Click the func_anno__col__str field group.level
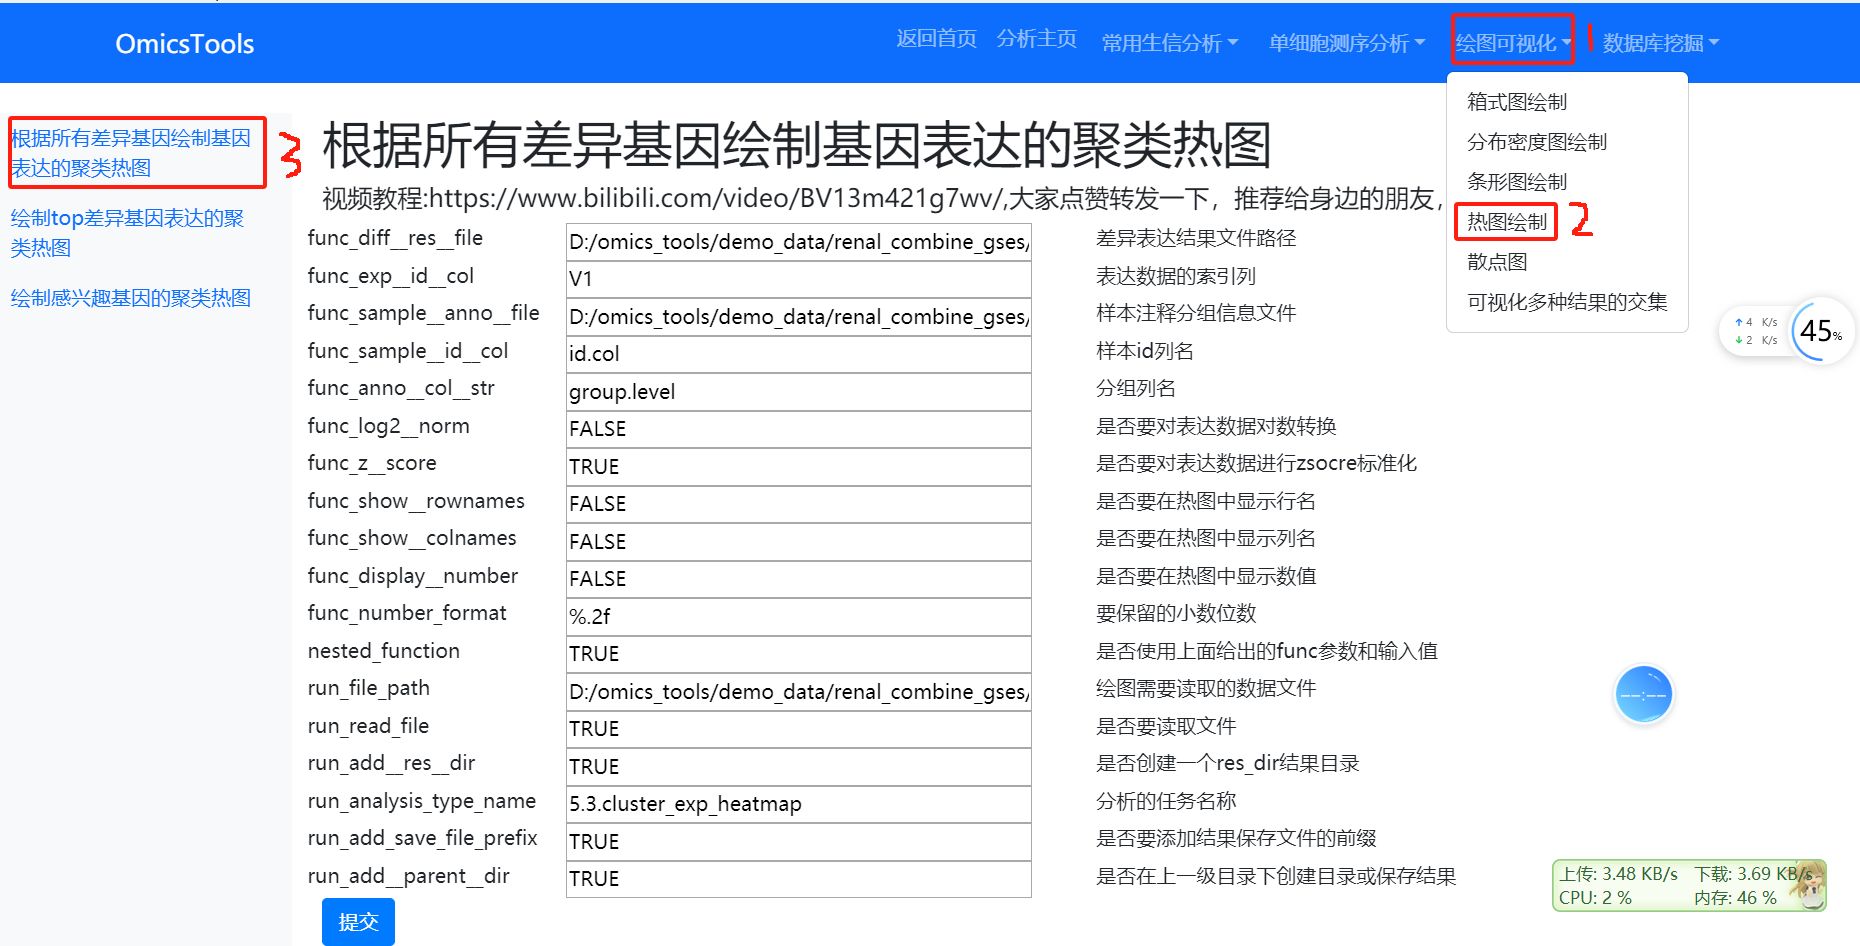The width and height of the screenshot is (1860, 946). [x=798, y=392]
